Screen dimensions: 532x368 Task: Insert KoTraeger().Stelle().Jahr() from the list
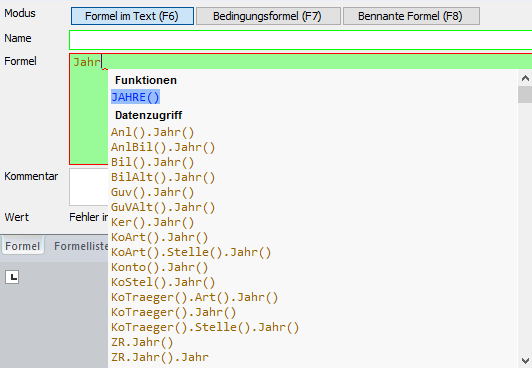click(x=205, y=327)
